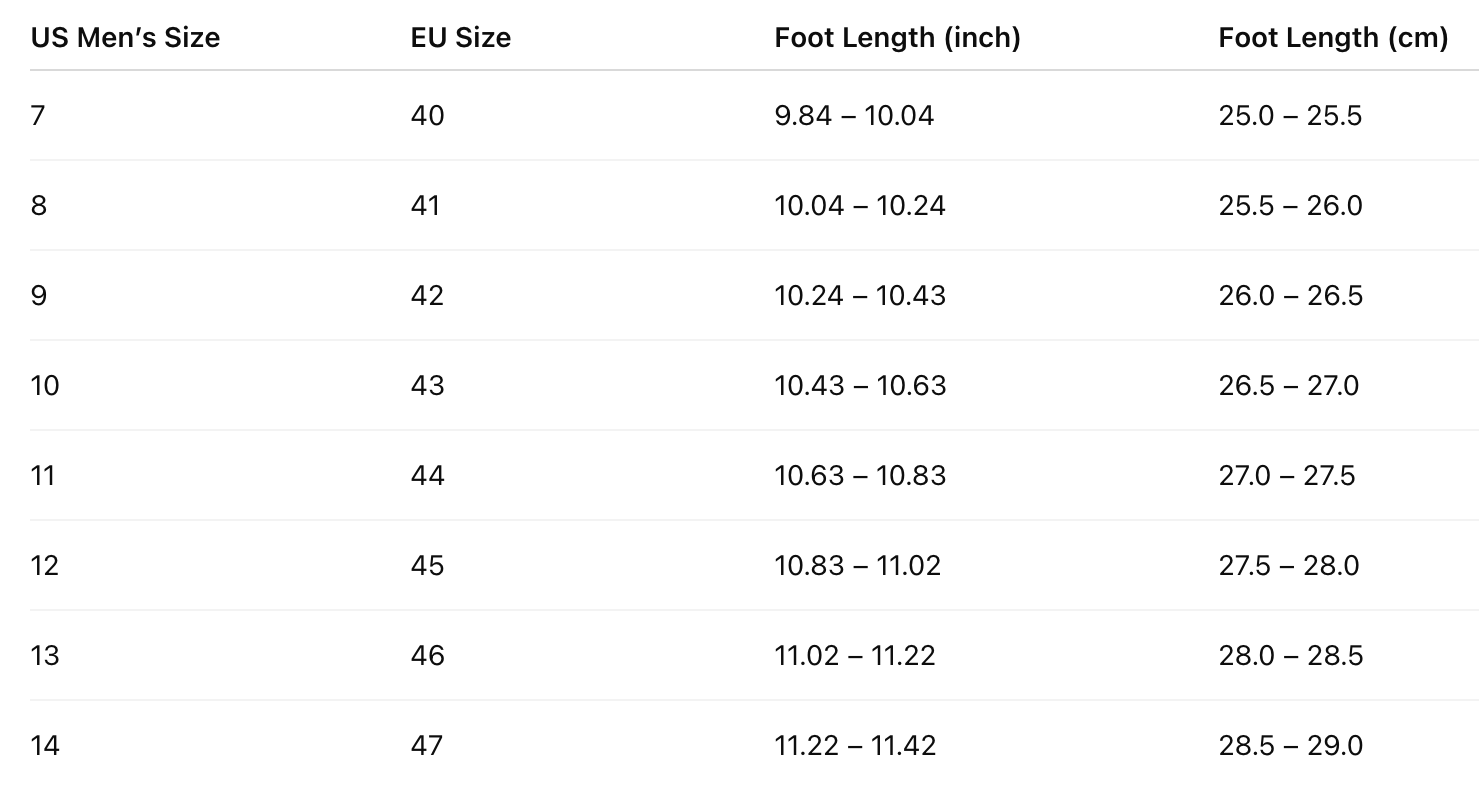Select US Men's size 8 cell
The height and width of the screenshot is (789, 1479).
38,206
